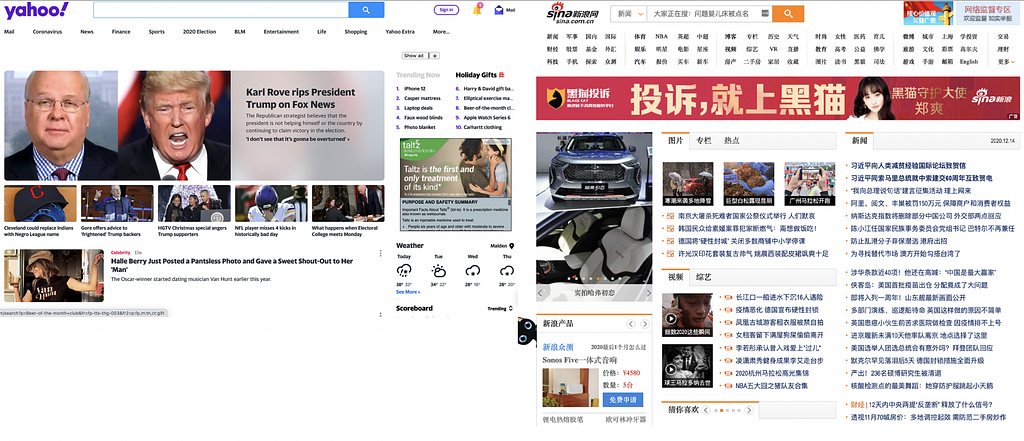Click the Yahoo search input field
This screenshot has width=1024, height=441.
(x=221, y=10)
